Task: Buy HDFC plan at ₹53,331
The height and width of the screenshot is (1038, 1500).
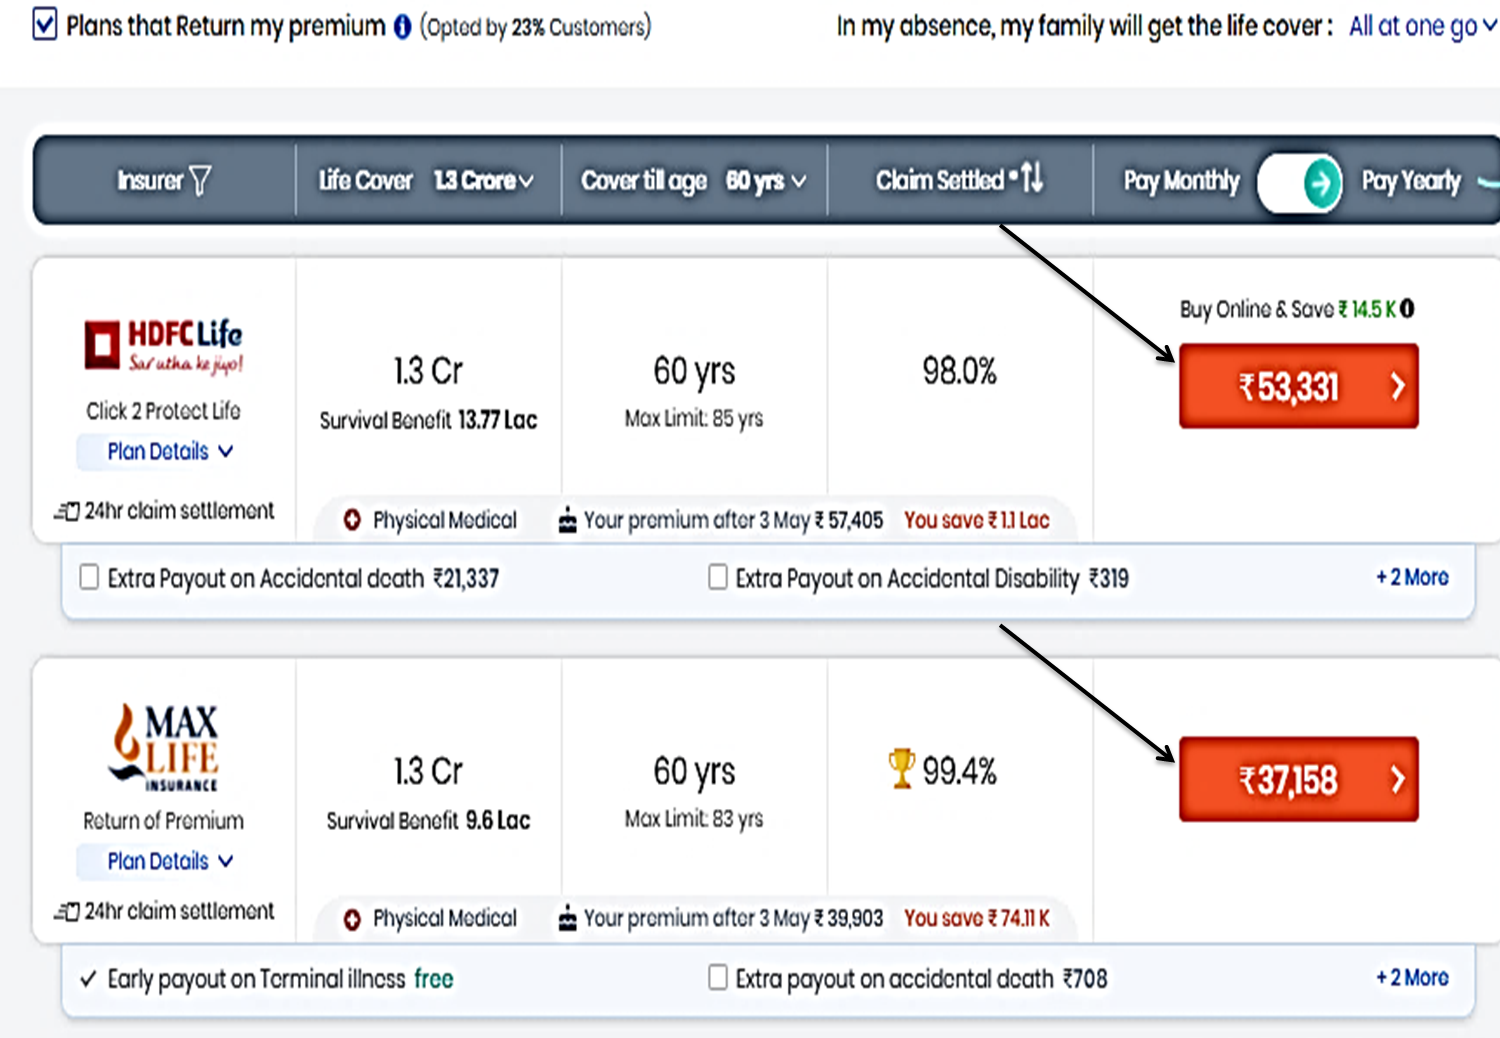Action: coord(1298,386)
